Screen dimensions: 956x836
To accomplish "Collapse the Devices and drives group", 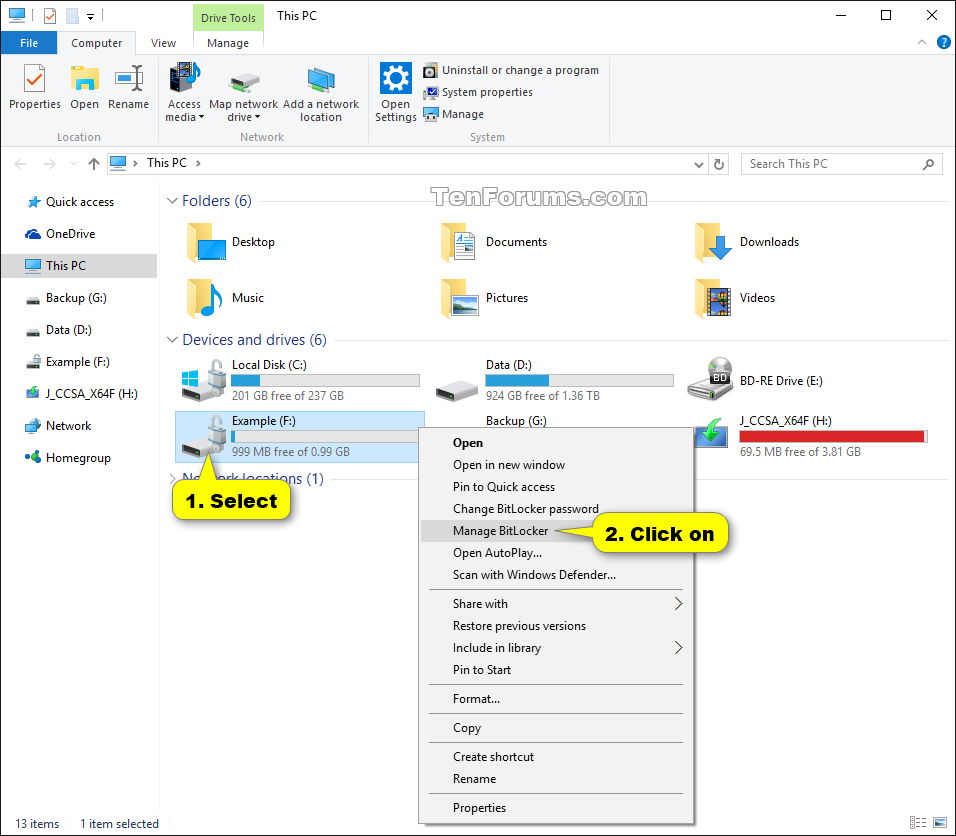I will [x=173, y=340].
